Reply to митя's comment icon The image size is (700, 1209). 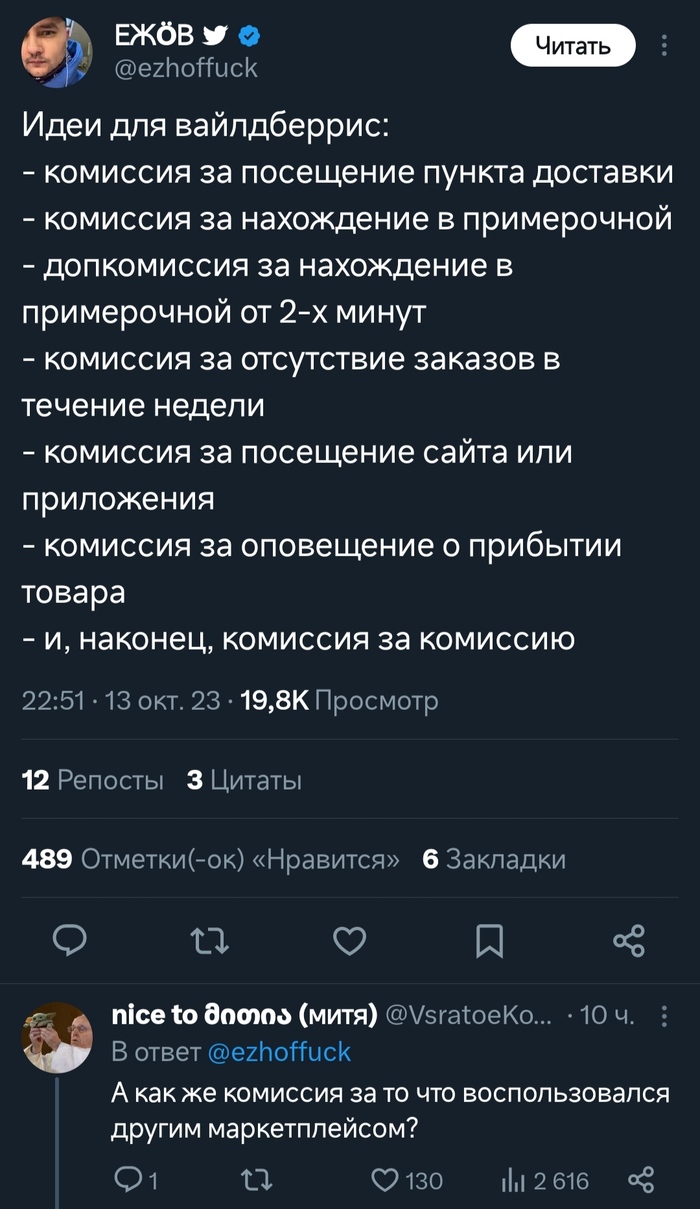pos(136,1180)
